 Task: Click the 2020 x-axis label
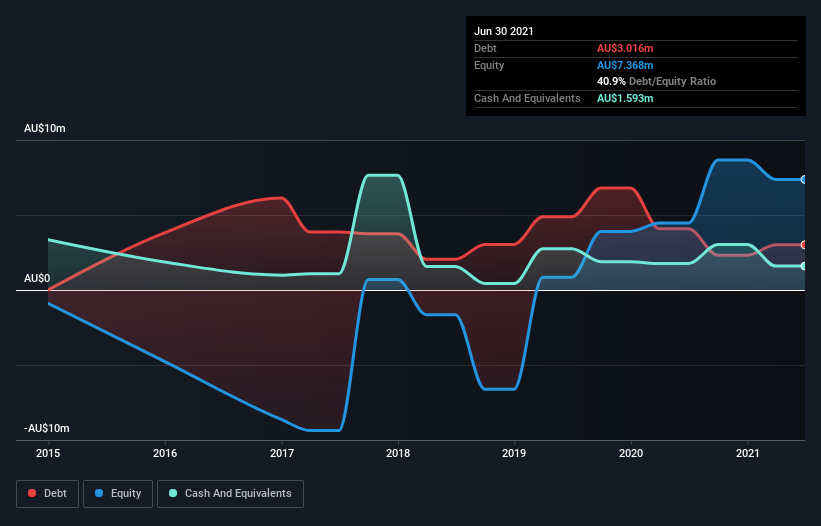[631, 453]
